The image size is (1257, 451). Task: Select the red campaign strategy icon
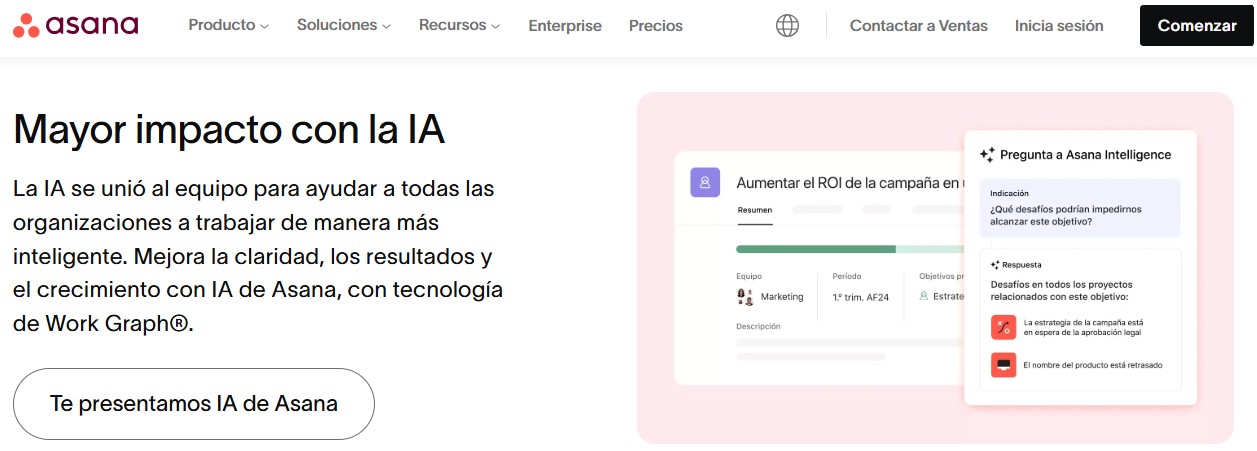(x=1003, y=327)
